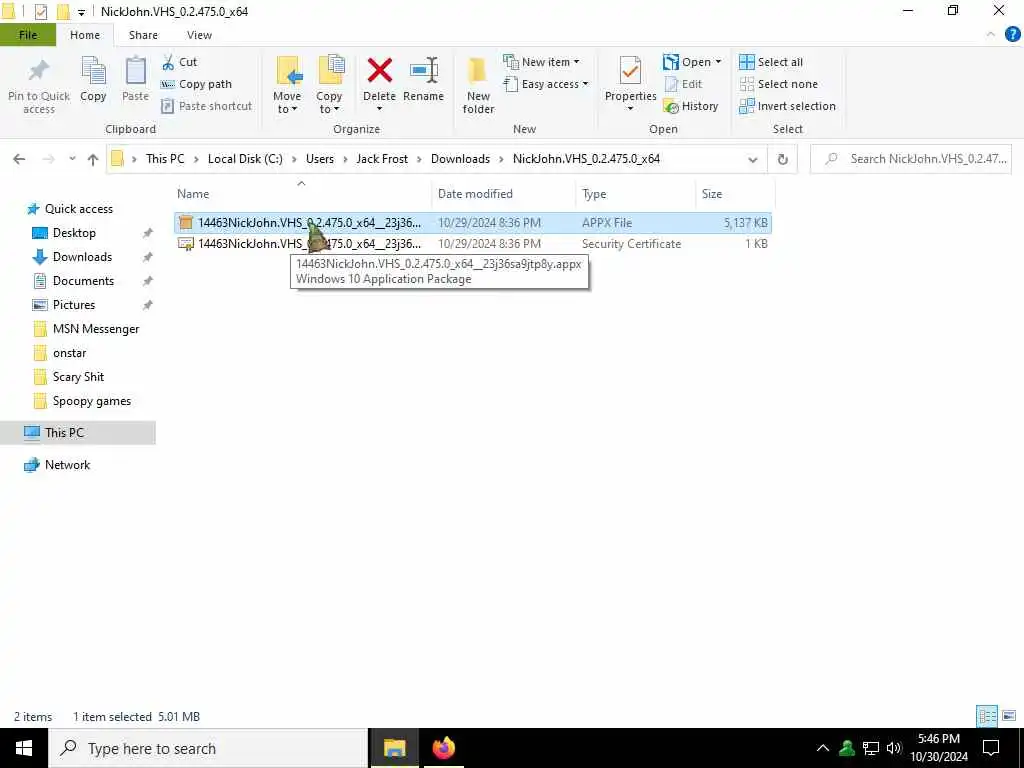The height and width of the screenshot is (768, 1024).
Task: Click the Paste clipboard icon
Action: click(x=135, y=78)
